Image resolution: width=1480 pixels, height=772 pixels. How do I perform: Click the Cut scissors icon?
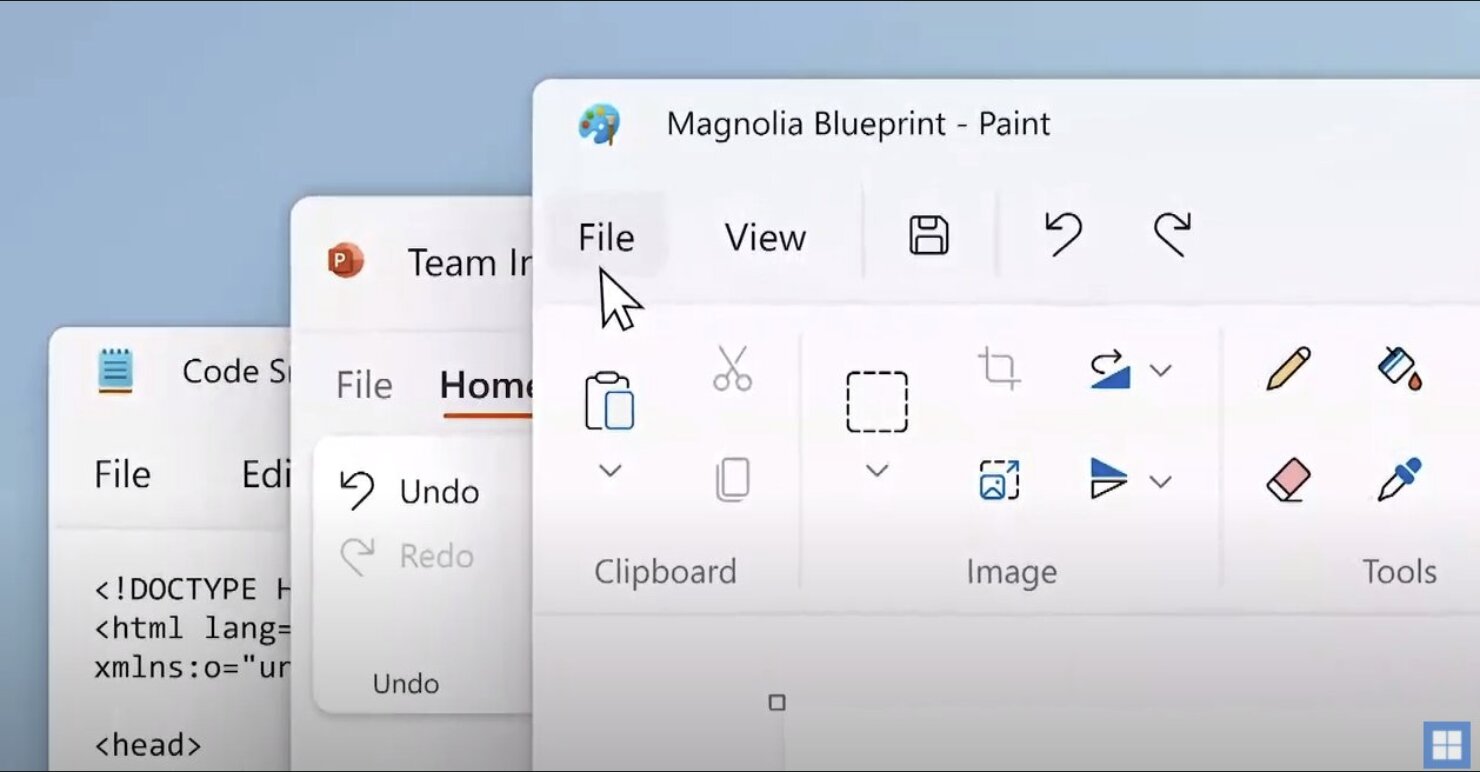pyautogui.click(x=732, y=368)
